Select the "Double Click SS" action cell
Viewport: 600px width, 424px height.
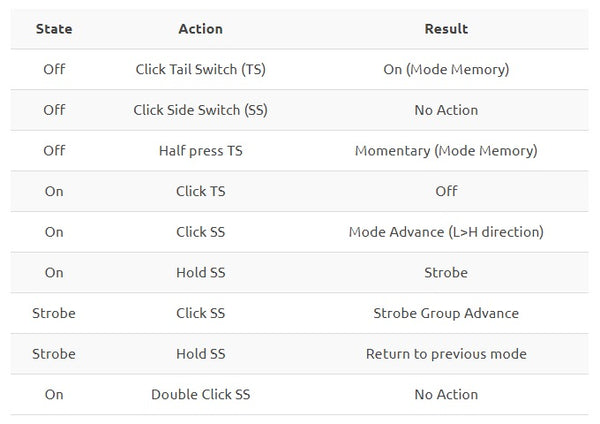pyautogui.click(x=200, y=394)
